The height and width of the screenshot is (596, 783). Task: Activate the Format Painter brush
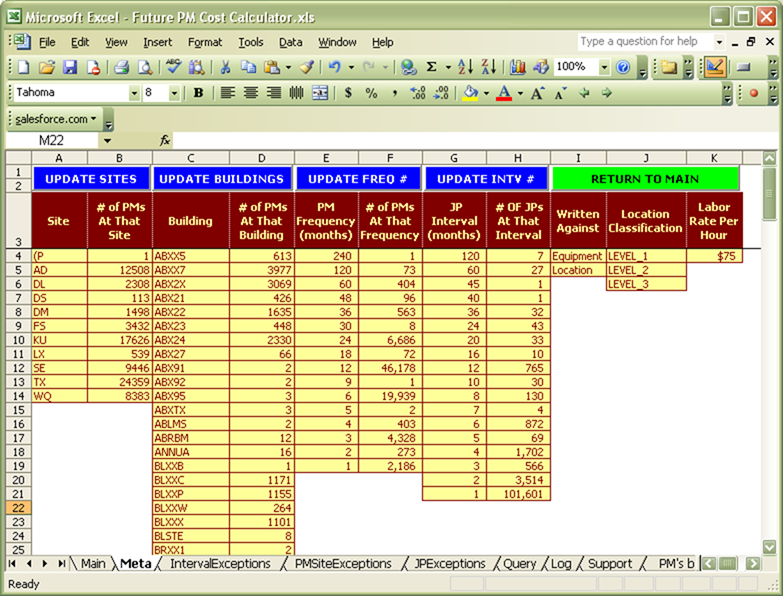307,66
